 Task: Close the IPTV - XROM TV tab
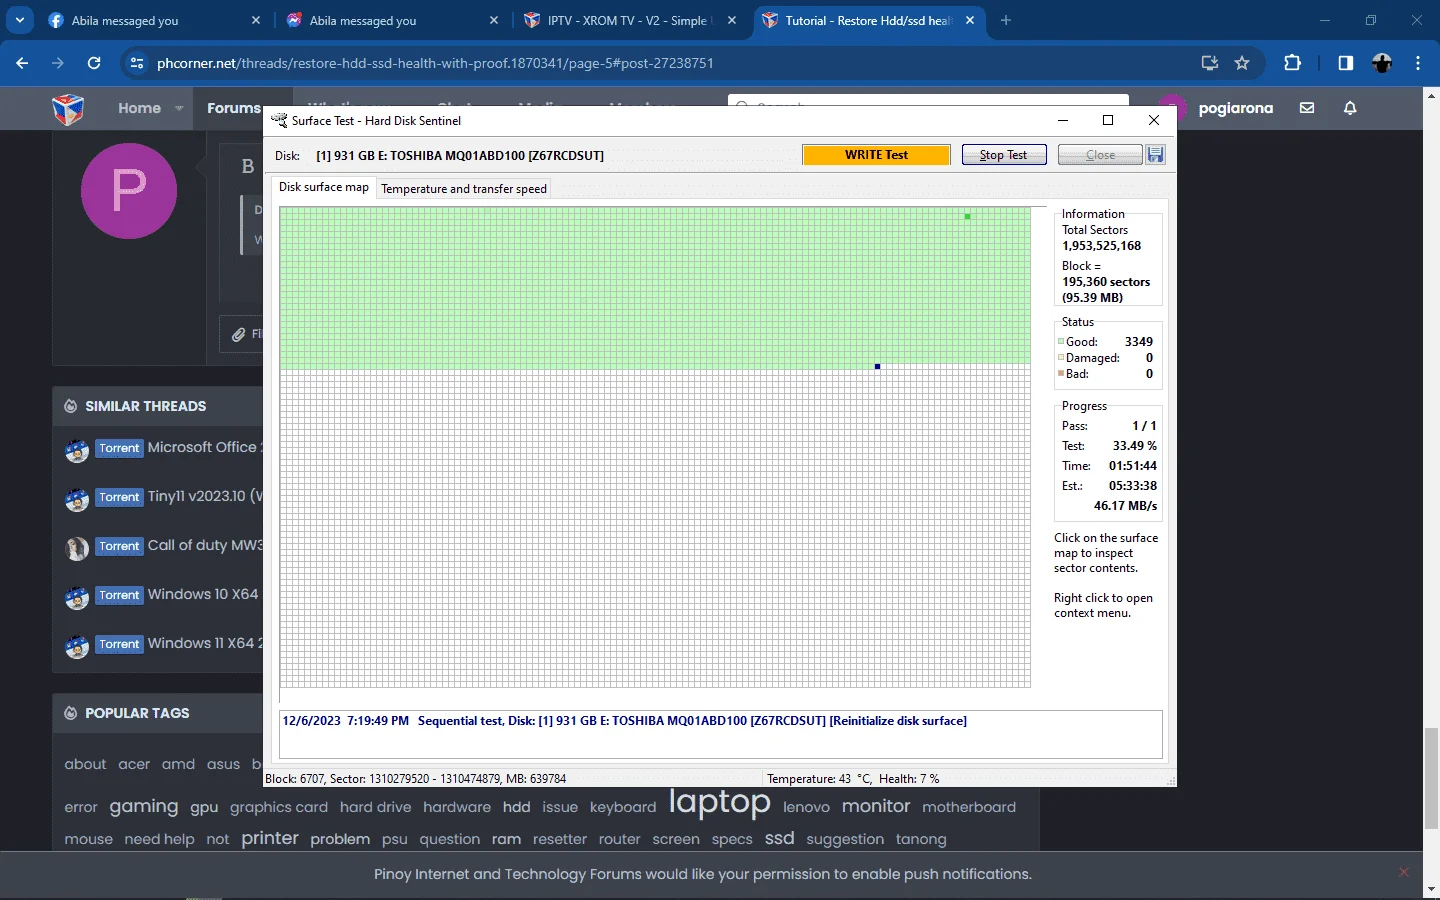click(x=732, y=20)
